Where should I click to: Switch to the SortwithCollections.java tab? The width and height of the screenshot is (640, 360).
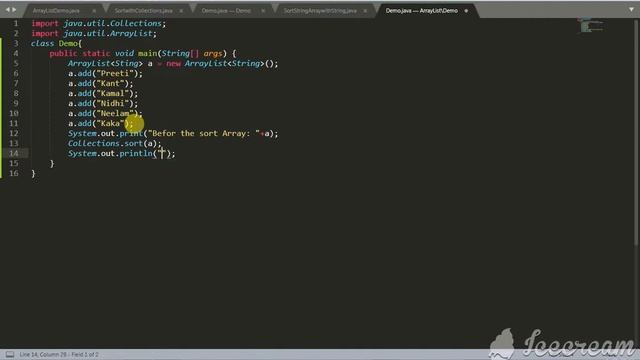pos(143,11)
